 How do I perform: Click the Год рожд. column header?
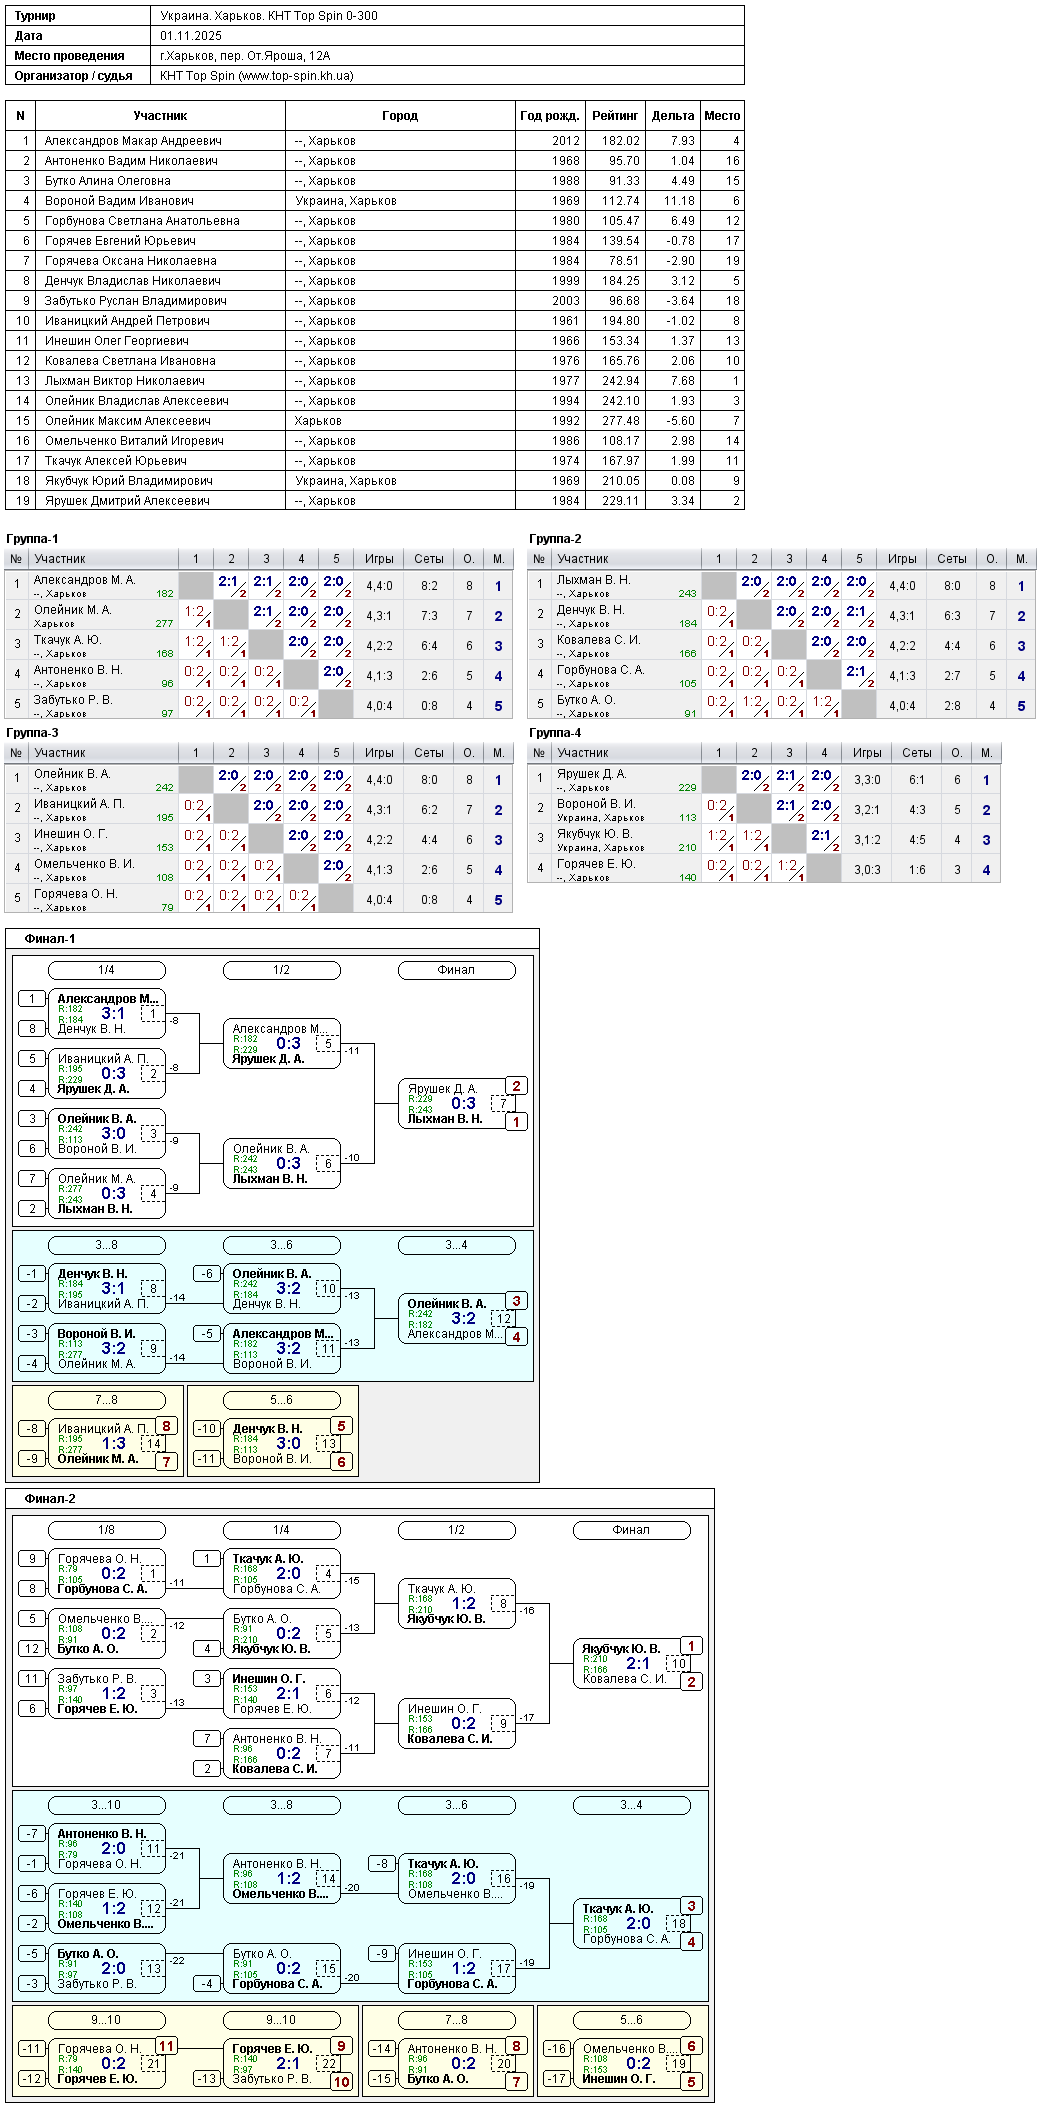(550, 116)
